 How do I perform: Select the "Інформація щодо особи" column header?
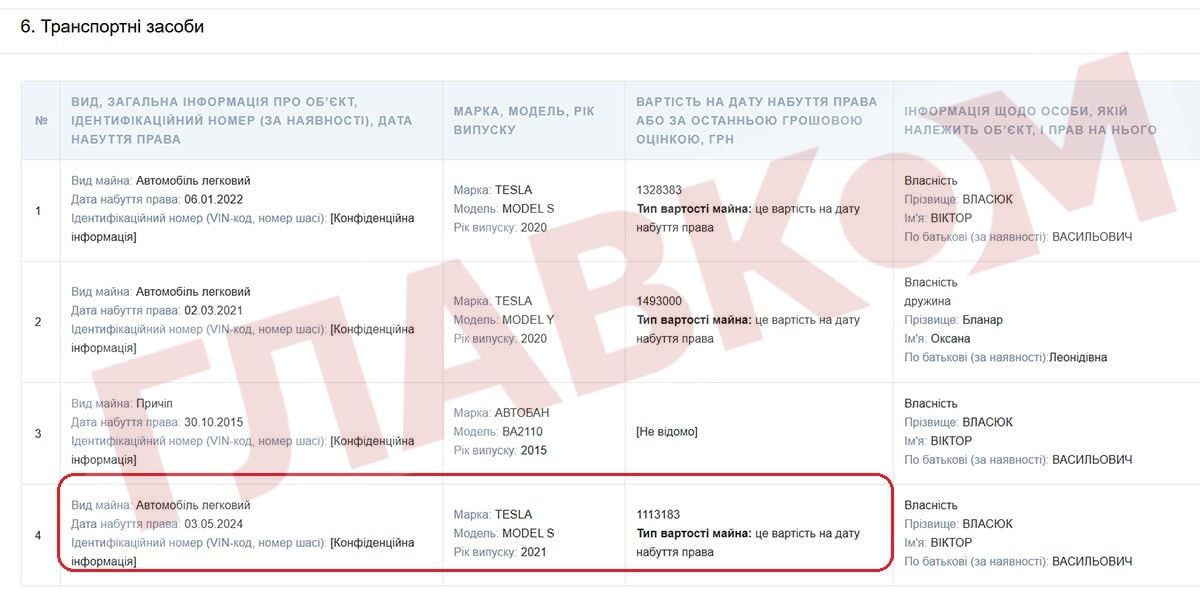point(1030,120)
